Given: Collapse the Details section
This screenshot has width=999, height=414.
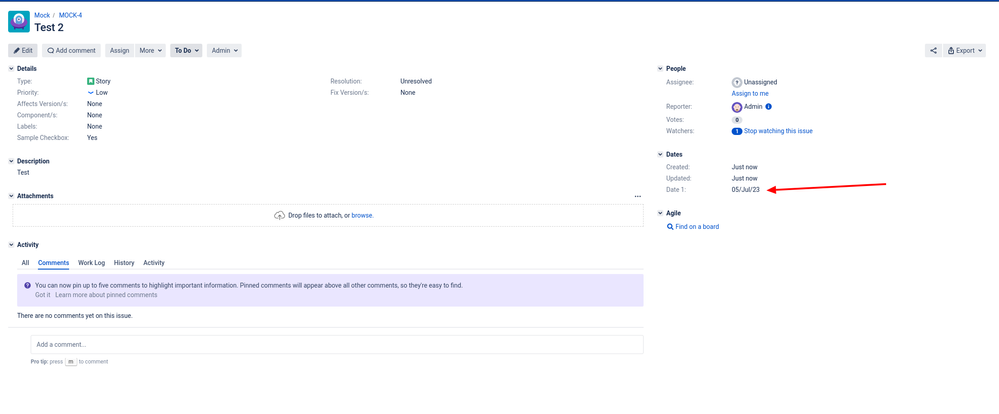Looking at the screenshot, I should 11,69.
